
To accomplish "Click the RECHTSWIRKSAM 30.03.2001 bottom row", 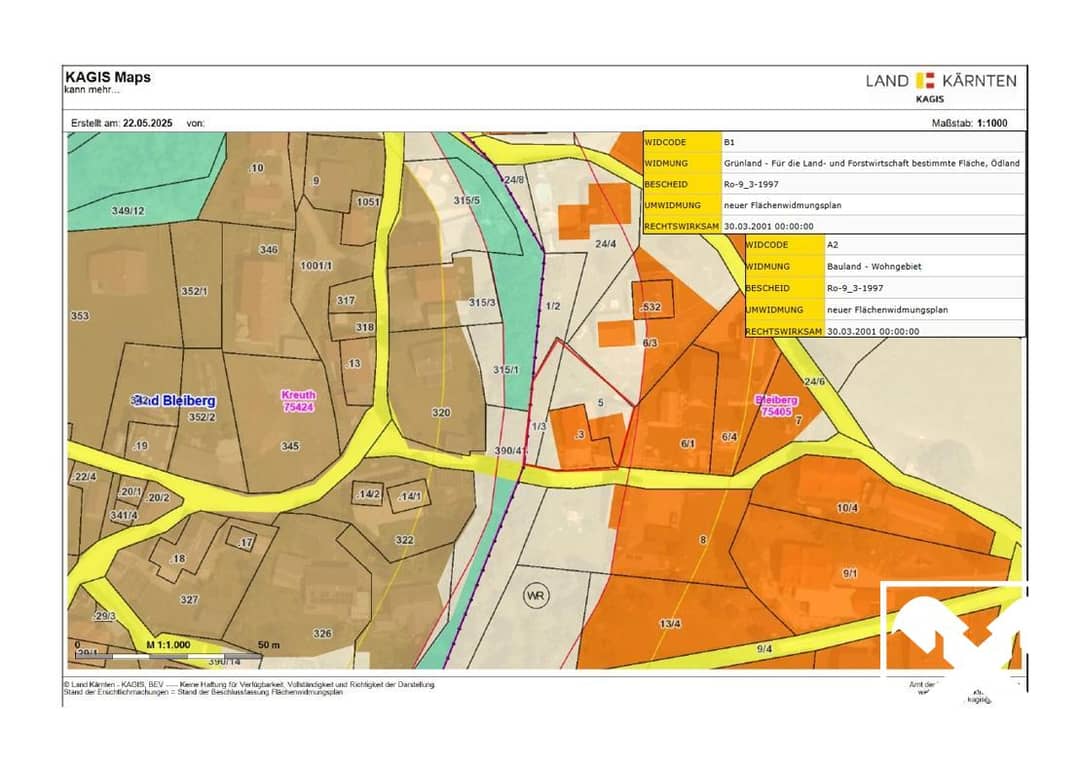I will click(x=885, y=331).
